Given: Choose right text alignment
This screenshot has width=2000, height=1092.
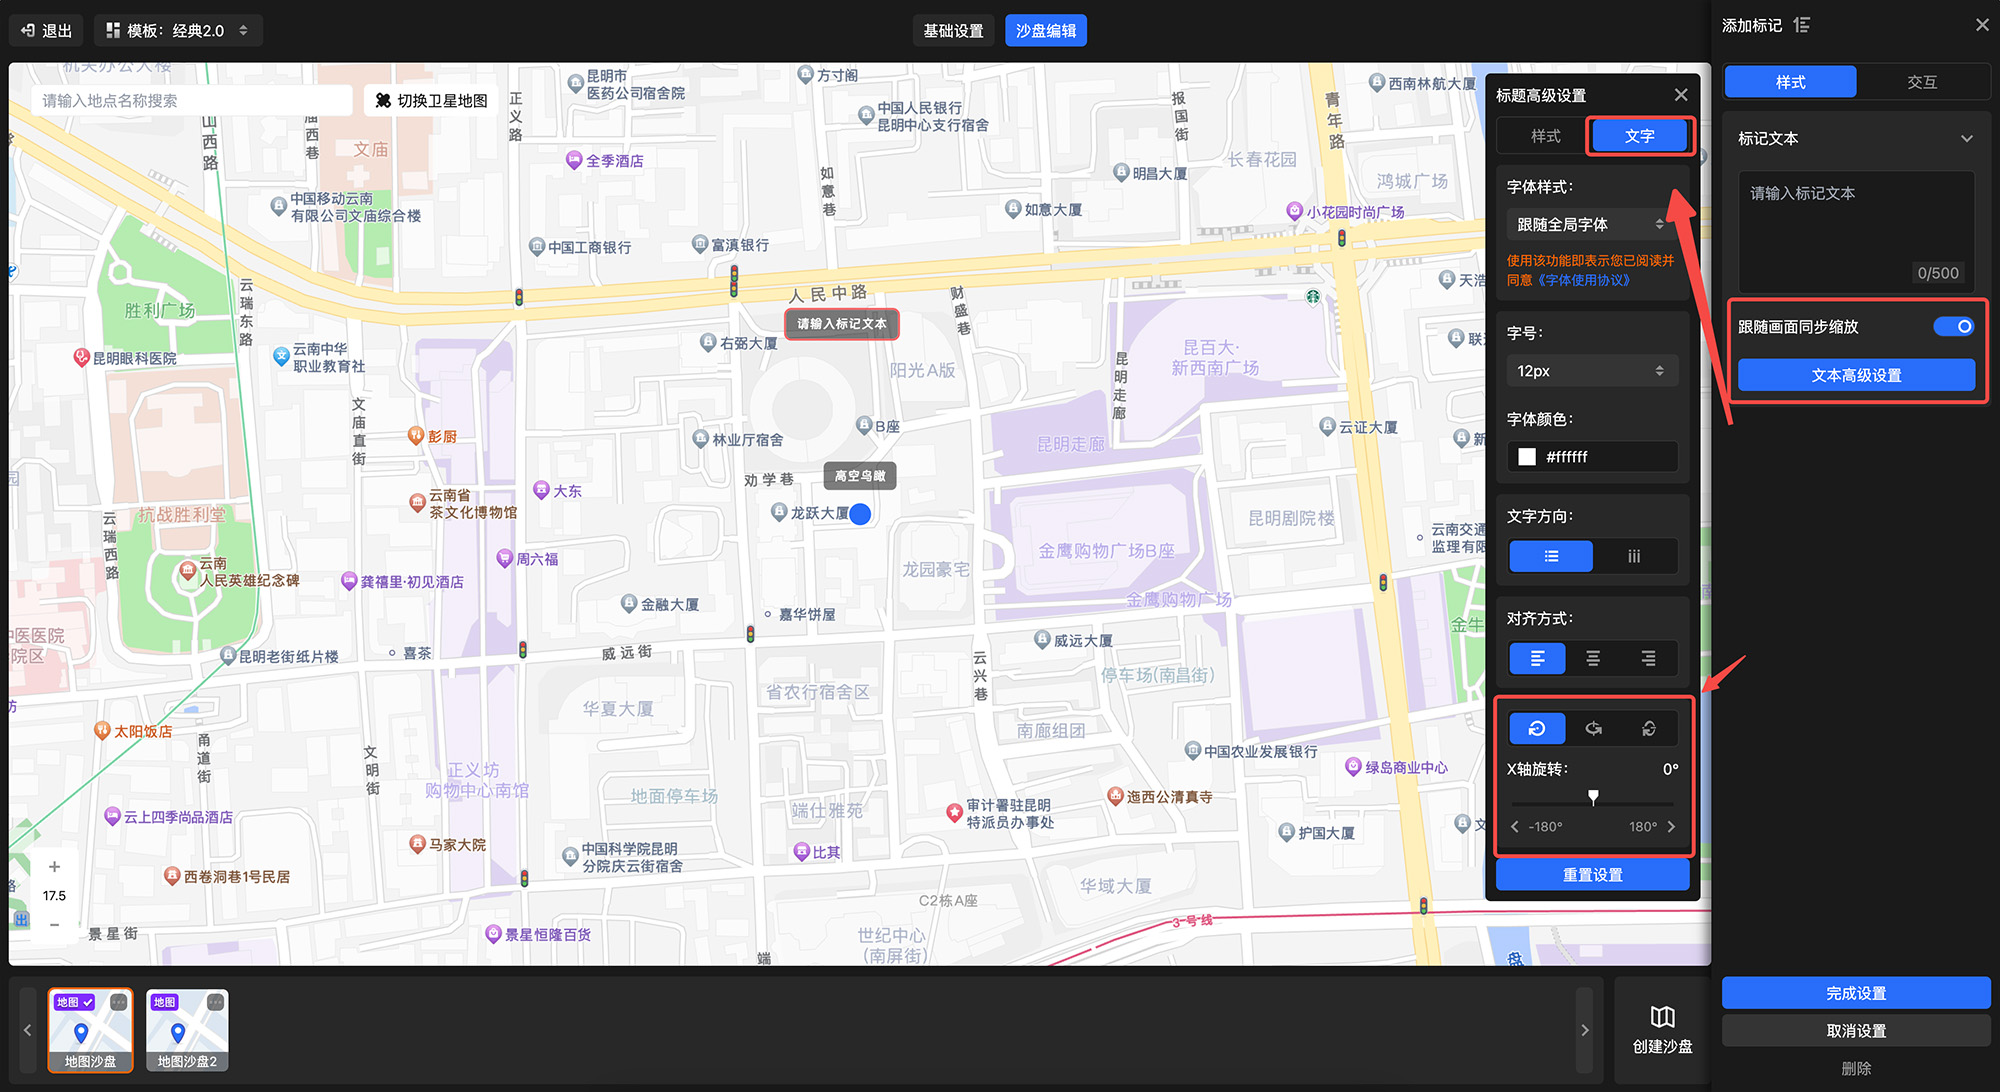Looking at the screenshot, I should coord(1648,658).
